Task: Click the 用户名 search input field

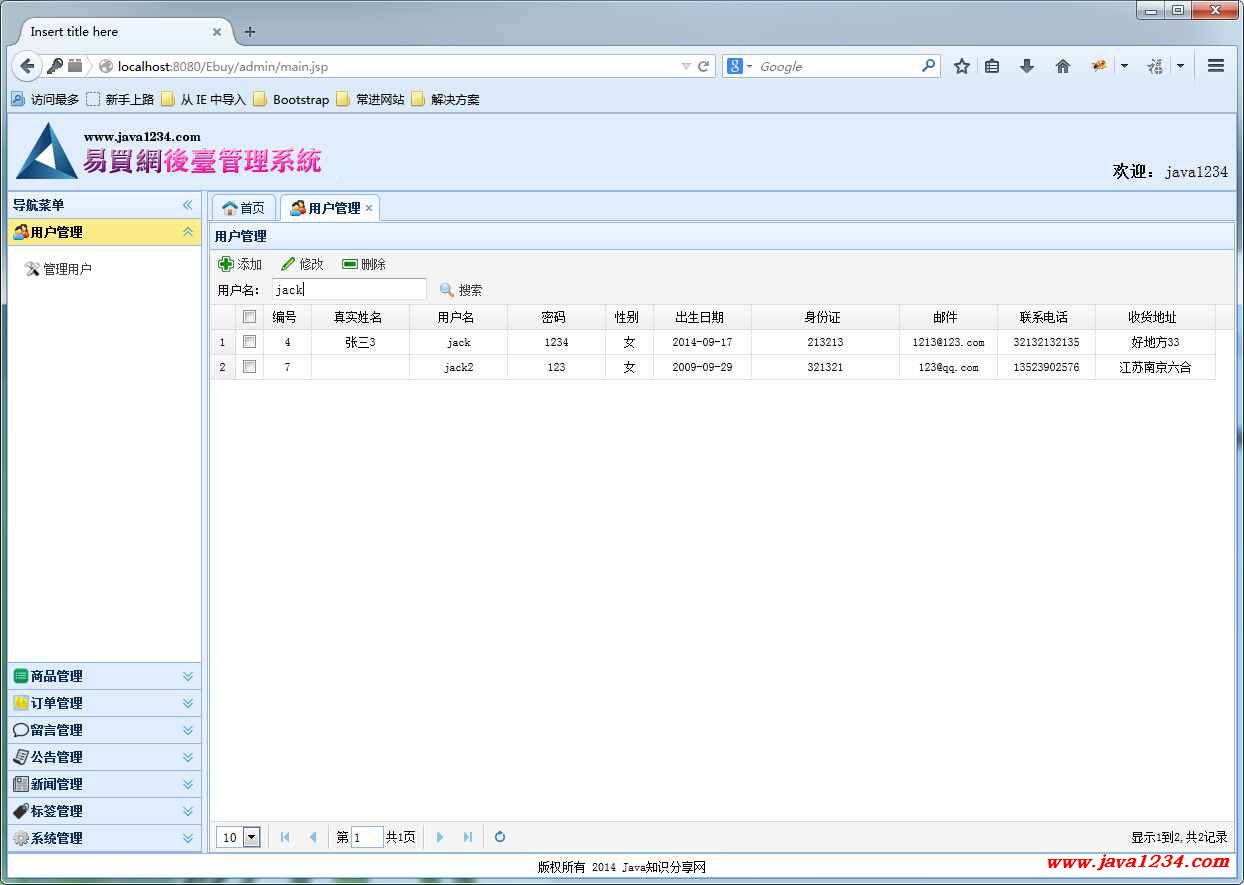Action: point(349,290)
